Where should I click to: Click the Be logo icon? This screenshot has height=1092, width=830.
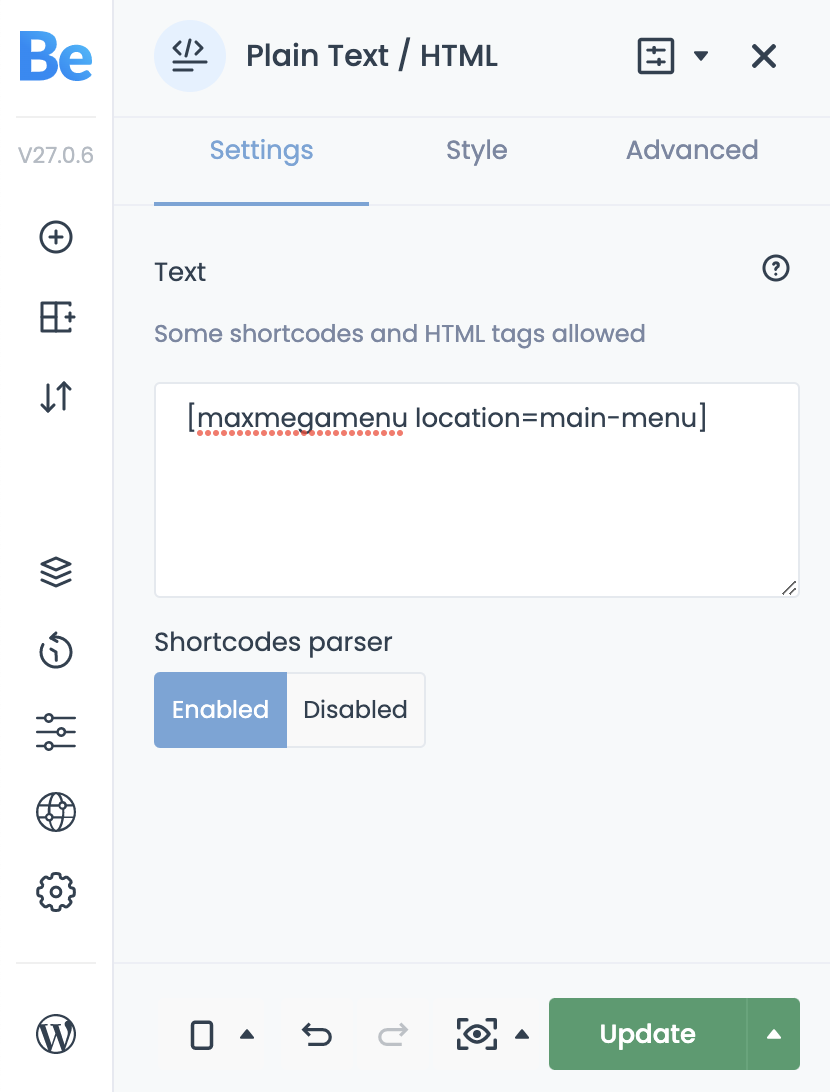click(56, 57)
